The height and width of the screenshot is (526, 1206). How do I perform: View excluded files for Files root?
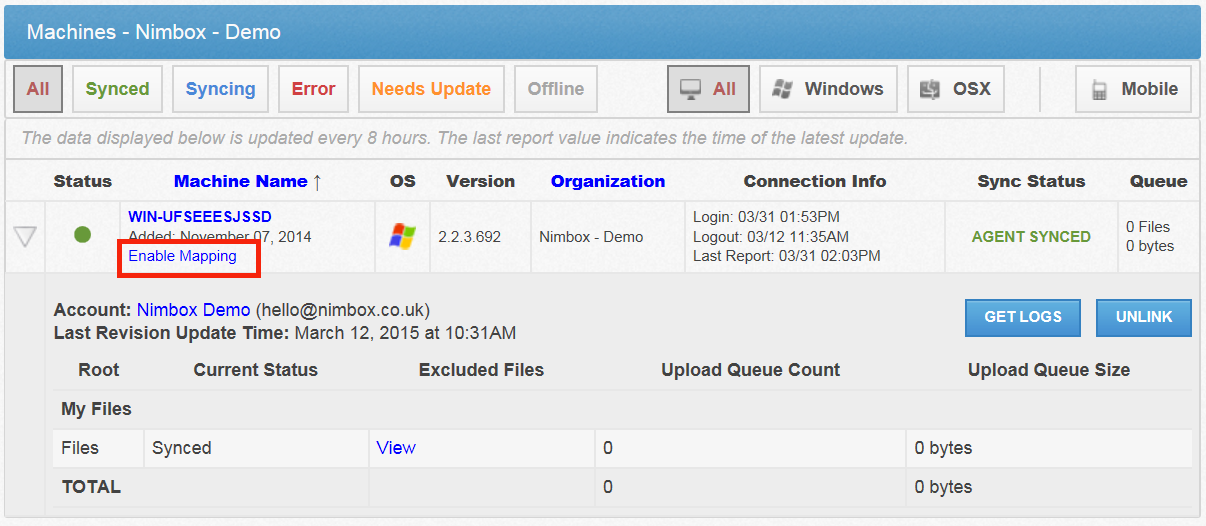pos(396,448)
